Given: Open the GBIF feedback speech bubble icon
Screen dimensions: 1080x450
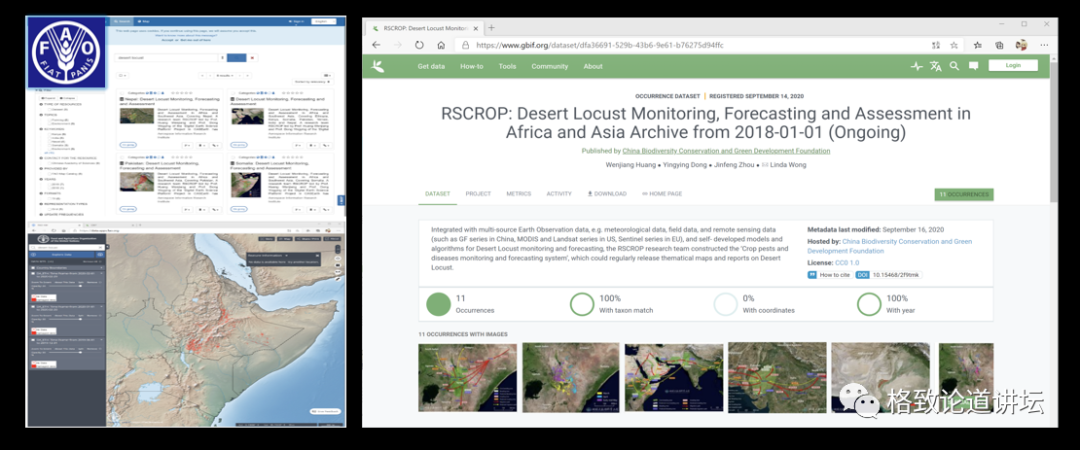Looking at the screenshot, I should point(973,66).
